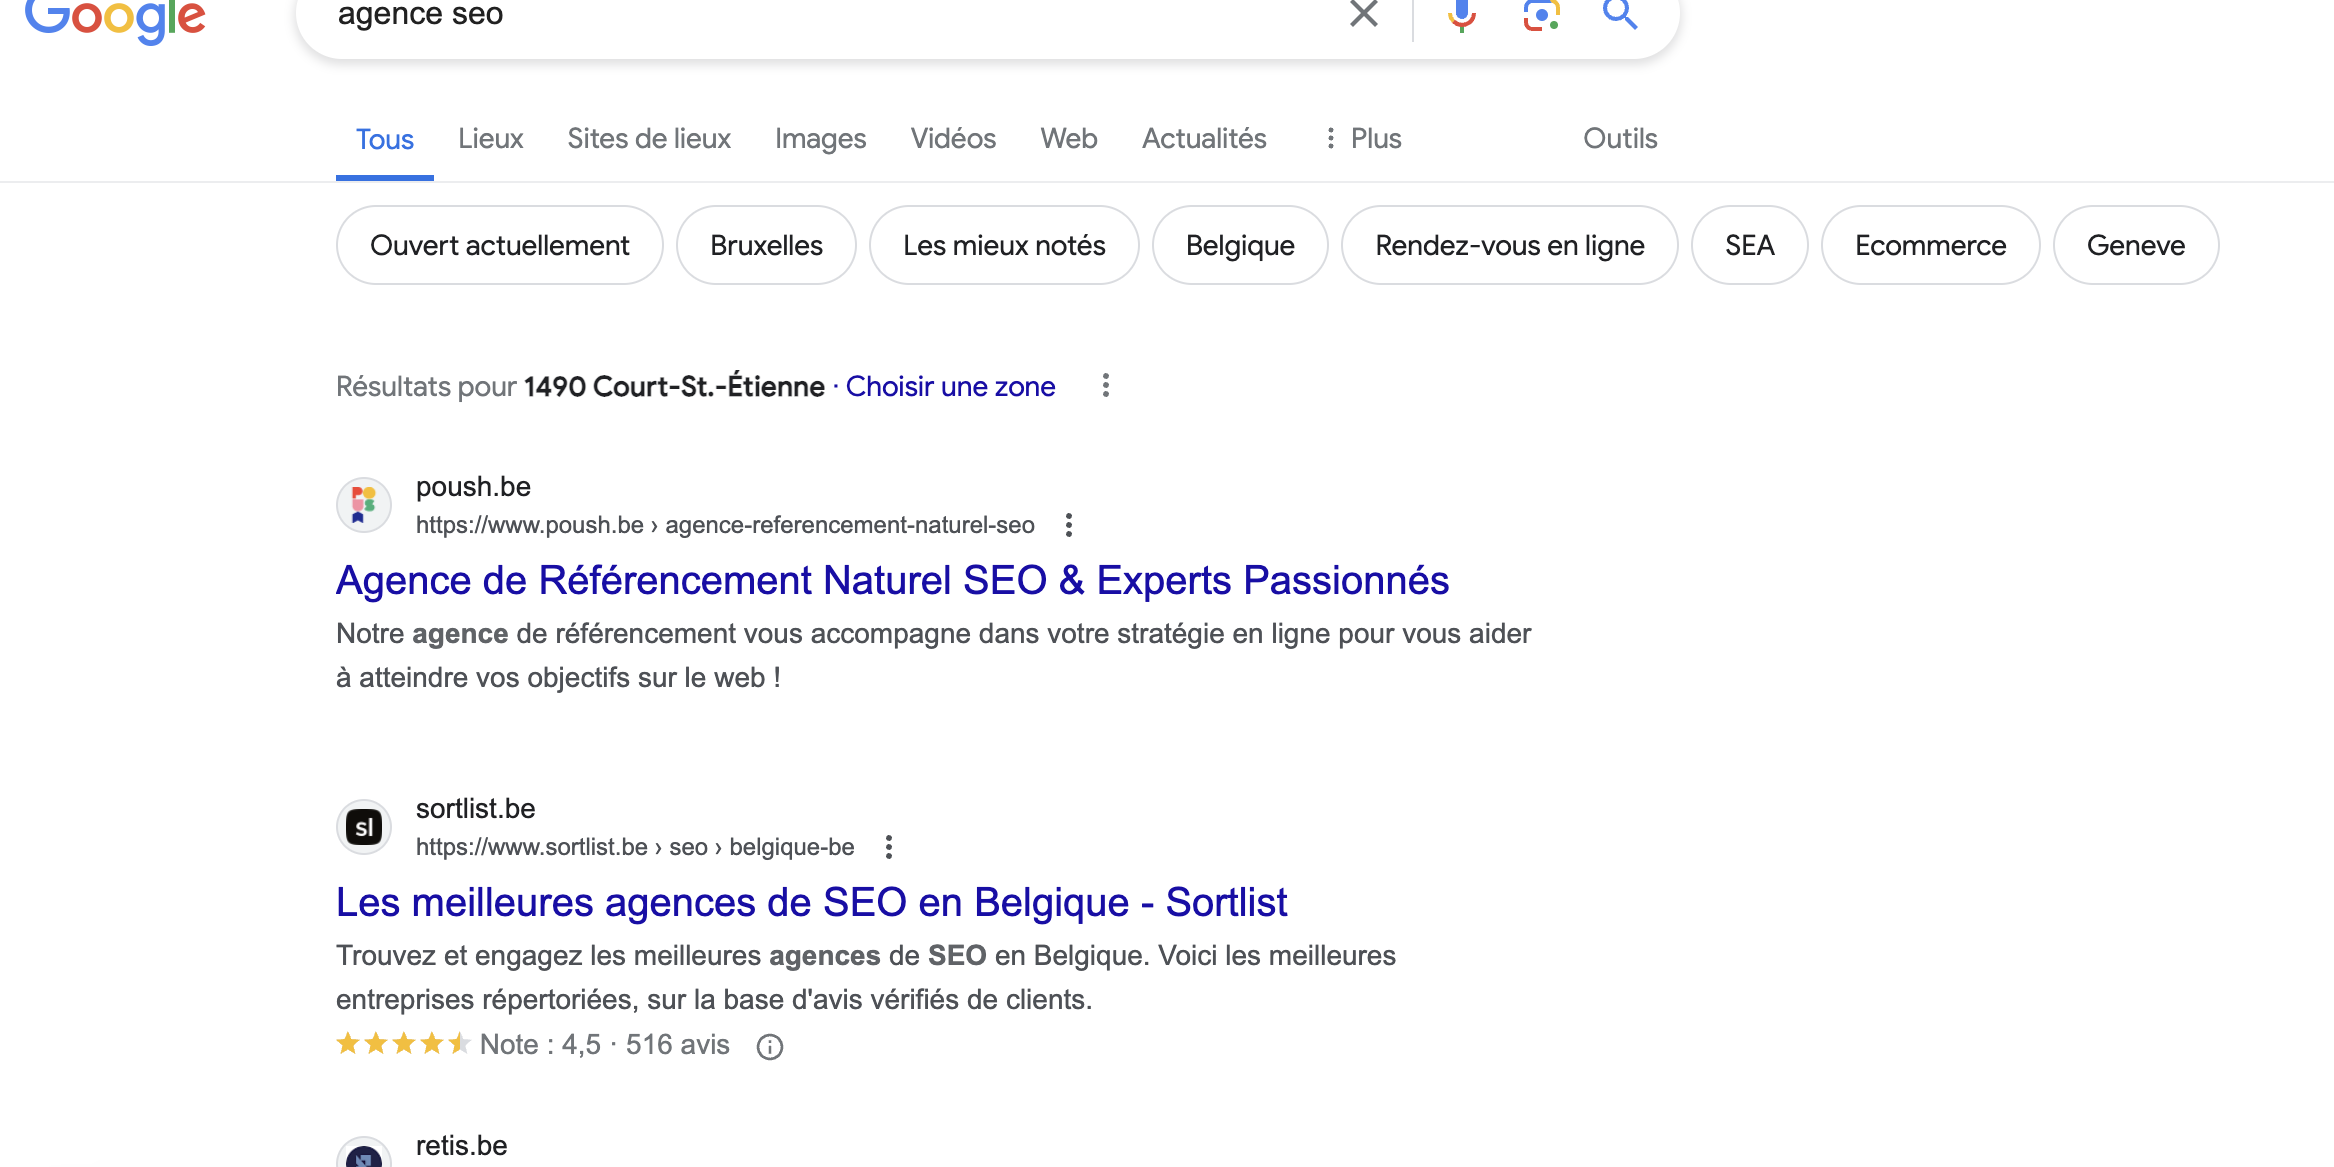Click the sortlist.be favicon
Viewport: 2334px width, 1167px height.
tap(364, 827)
